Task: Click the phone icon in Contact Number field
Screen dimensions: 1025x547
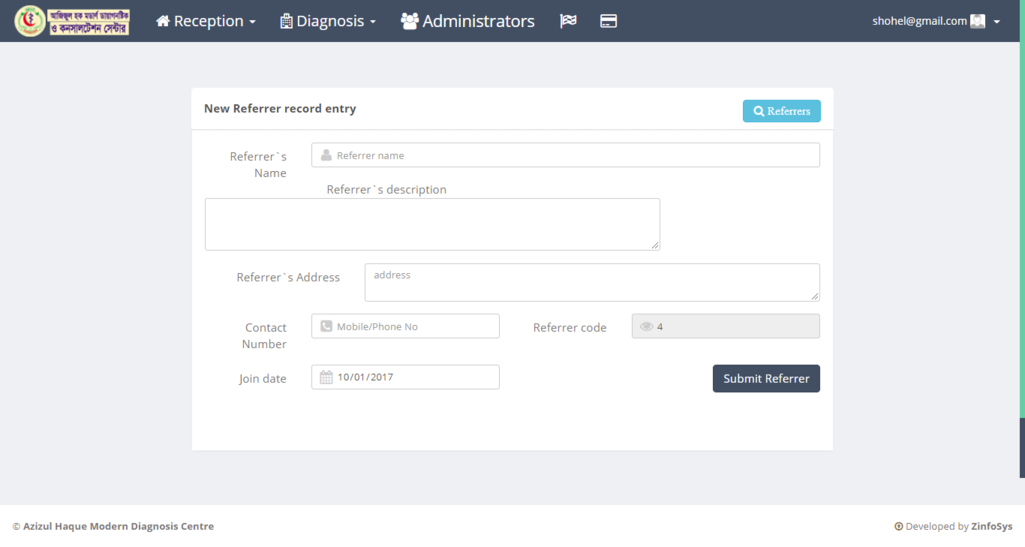Action: 326,327
